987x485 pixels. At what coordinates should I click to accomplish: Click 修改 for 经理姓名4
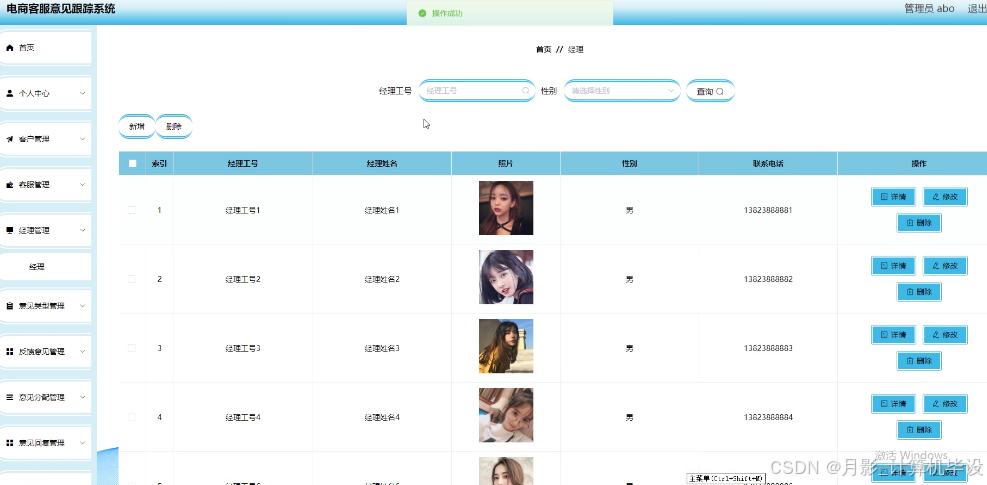[945, 404]
